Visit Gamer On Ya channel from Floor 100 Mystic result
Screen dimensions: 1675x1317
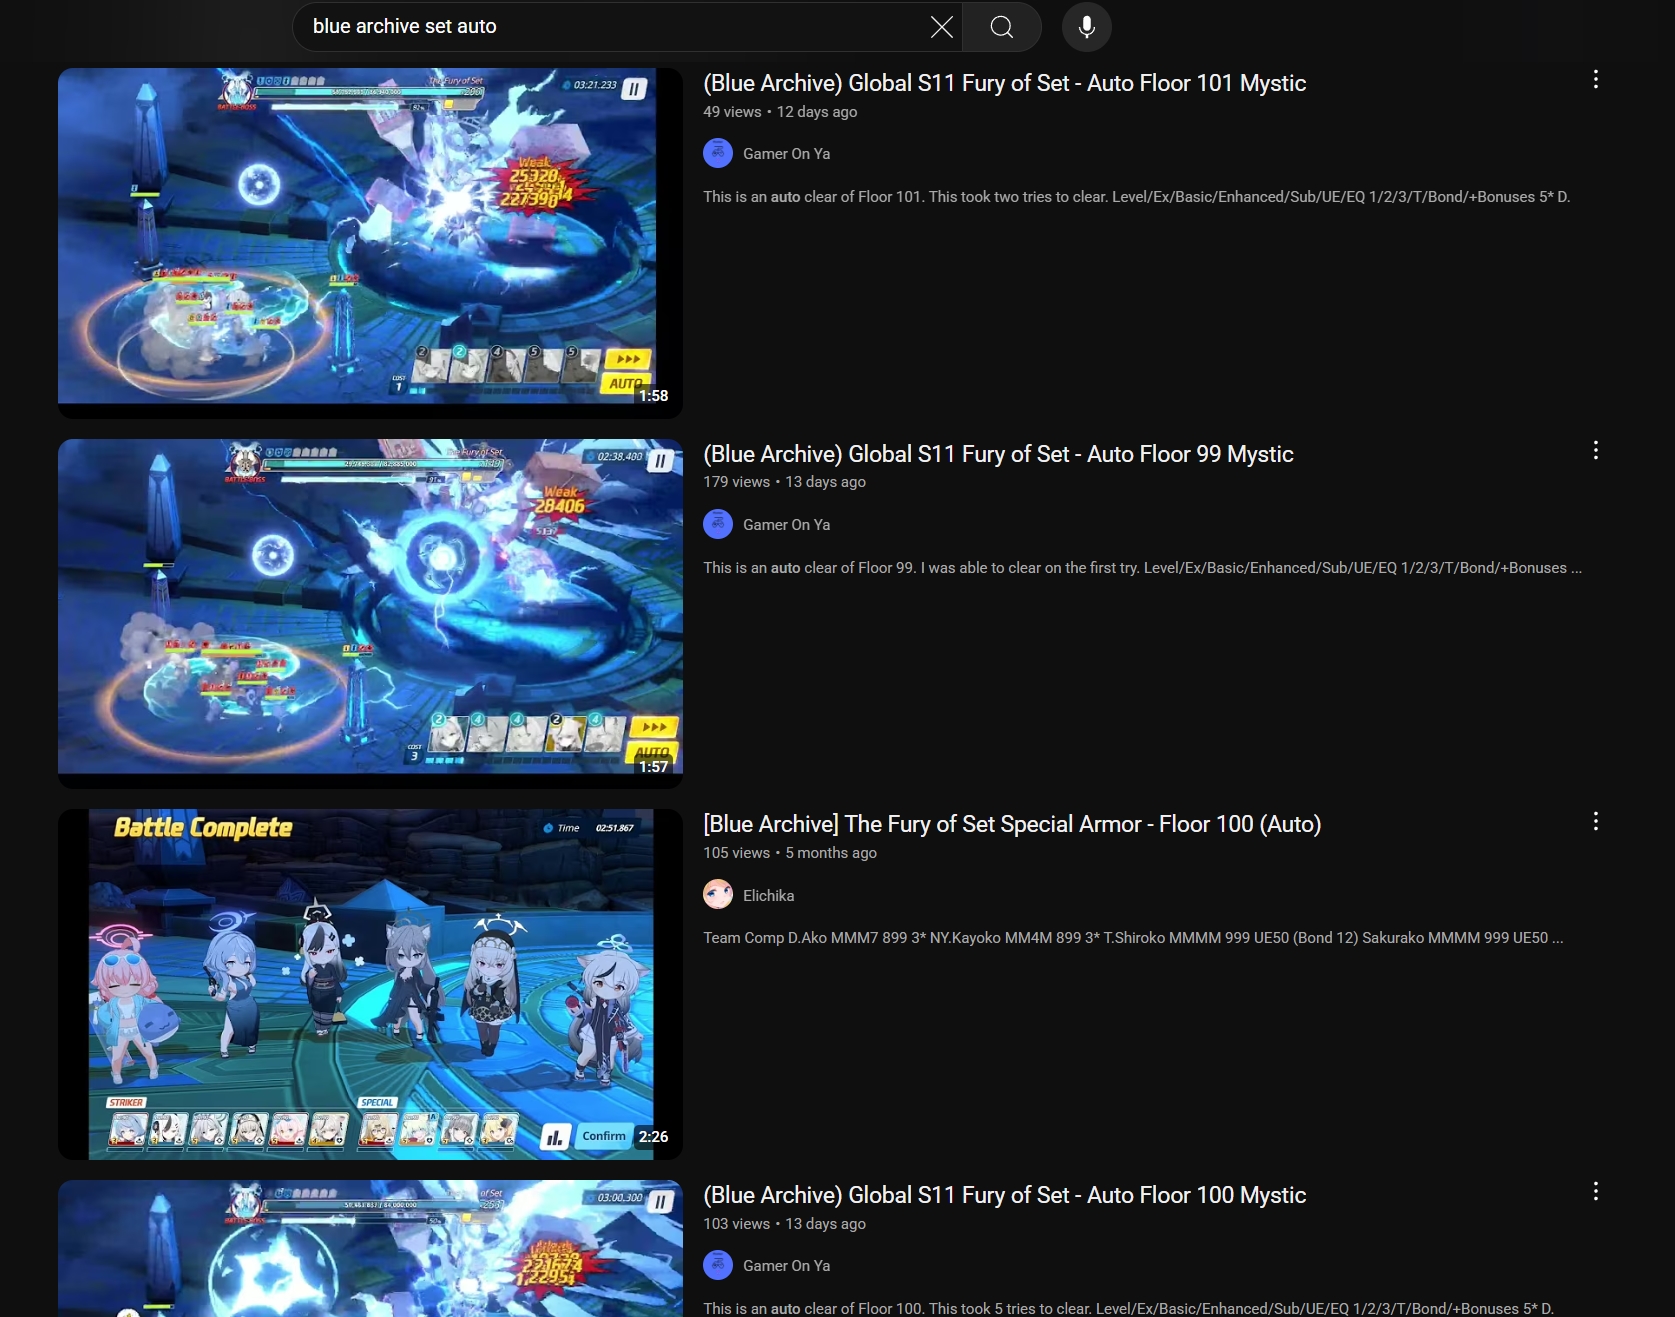pyautogui.click(x=786, y=1266)
